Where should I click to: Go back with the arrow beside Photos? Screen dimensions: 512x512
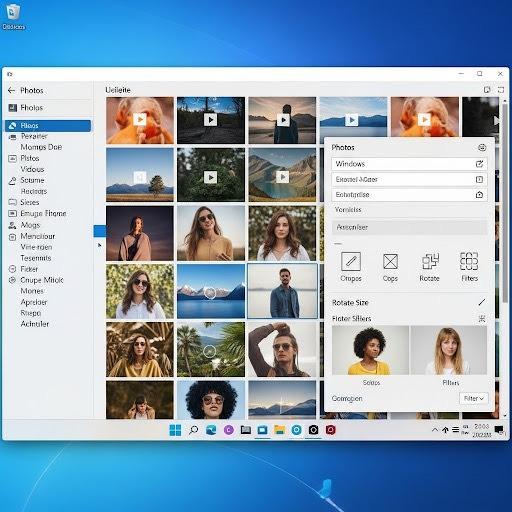click(11, 90)
